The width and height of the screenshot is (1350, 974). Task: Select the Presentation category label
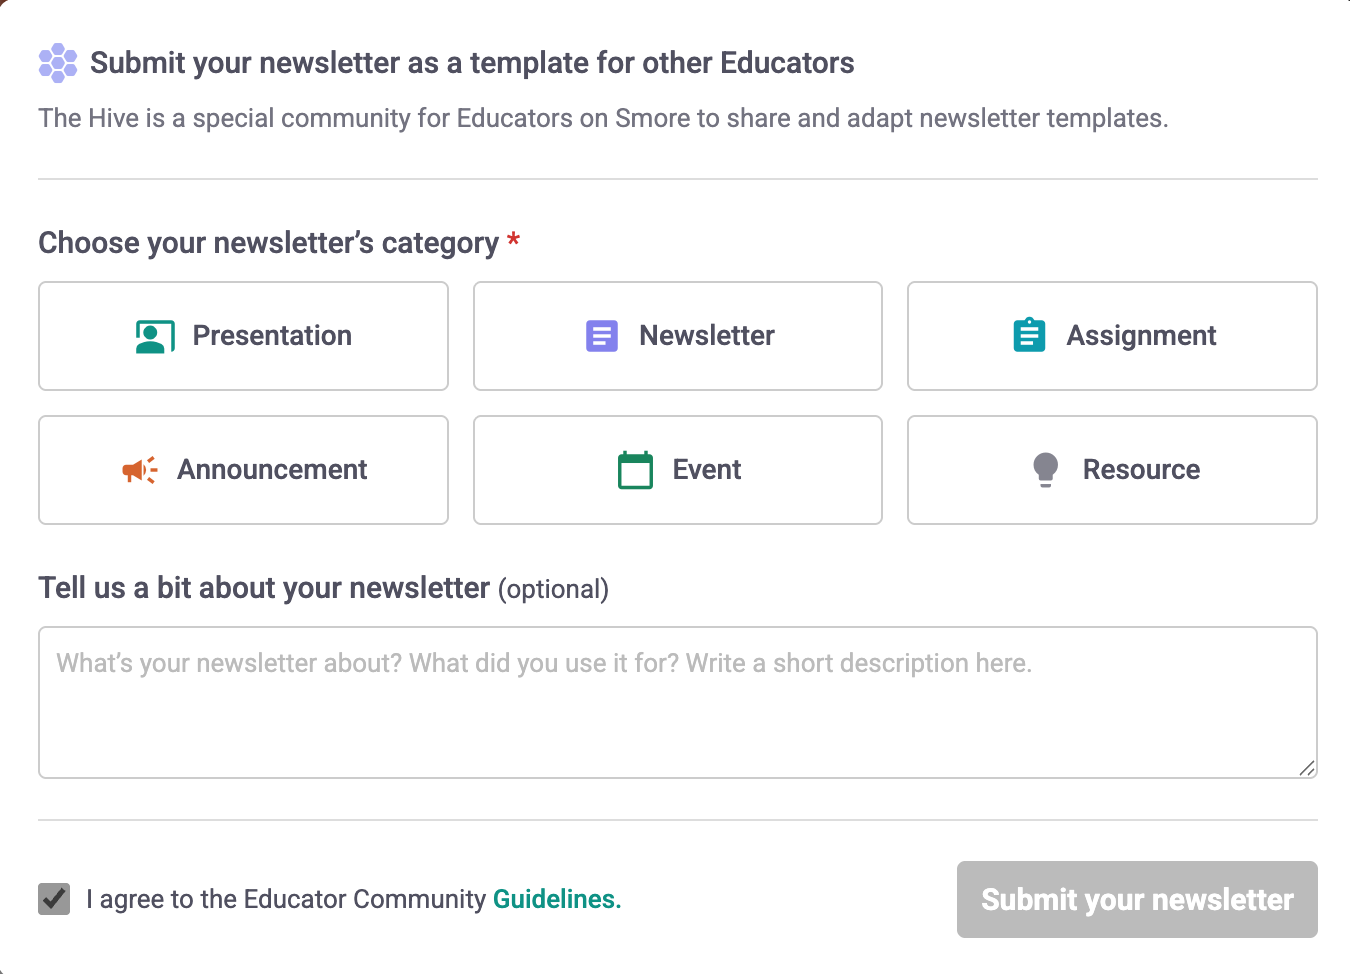[272, 336]
